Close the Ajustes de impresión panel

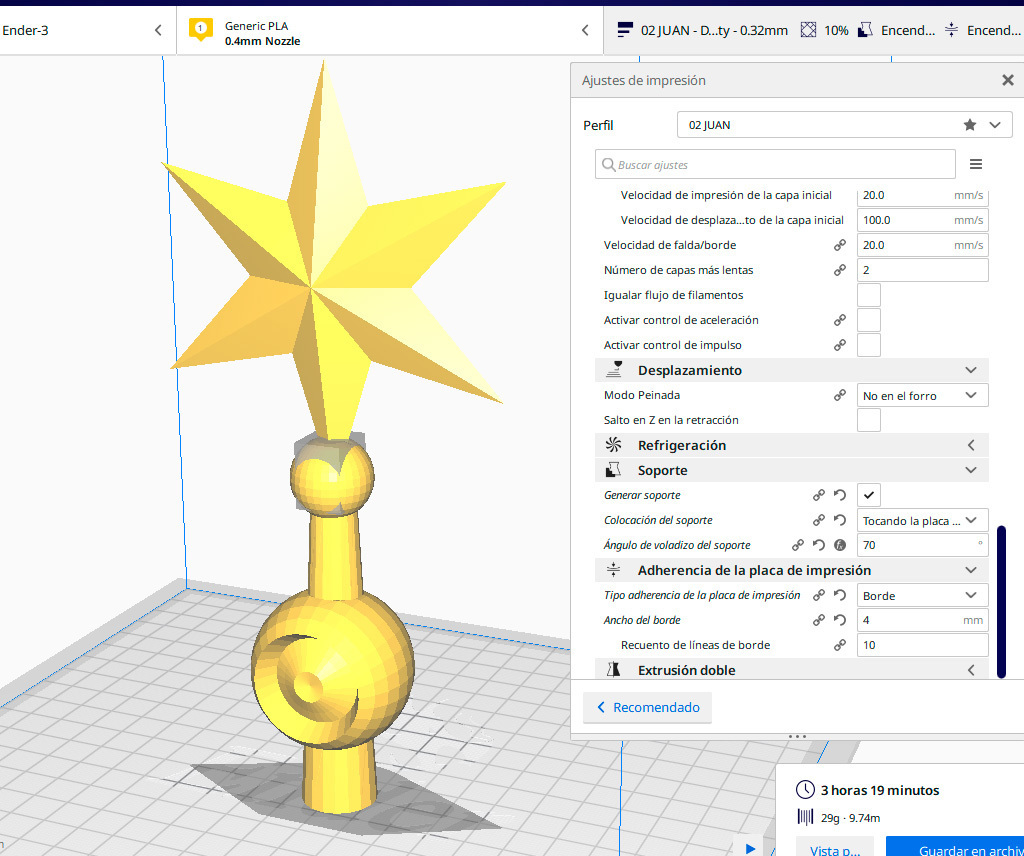point(1007,81)
